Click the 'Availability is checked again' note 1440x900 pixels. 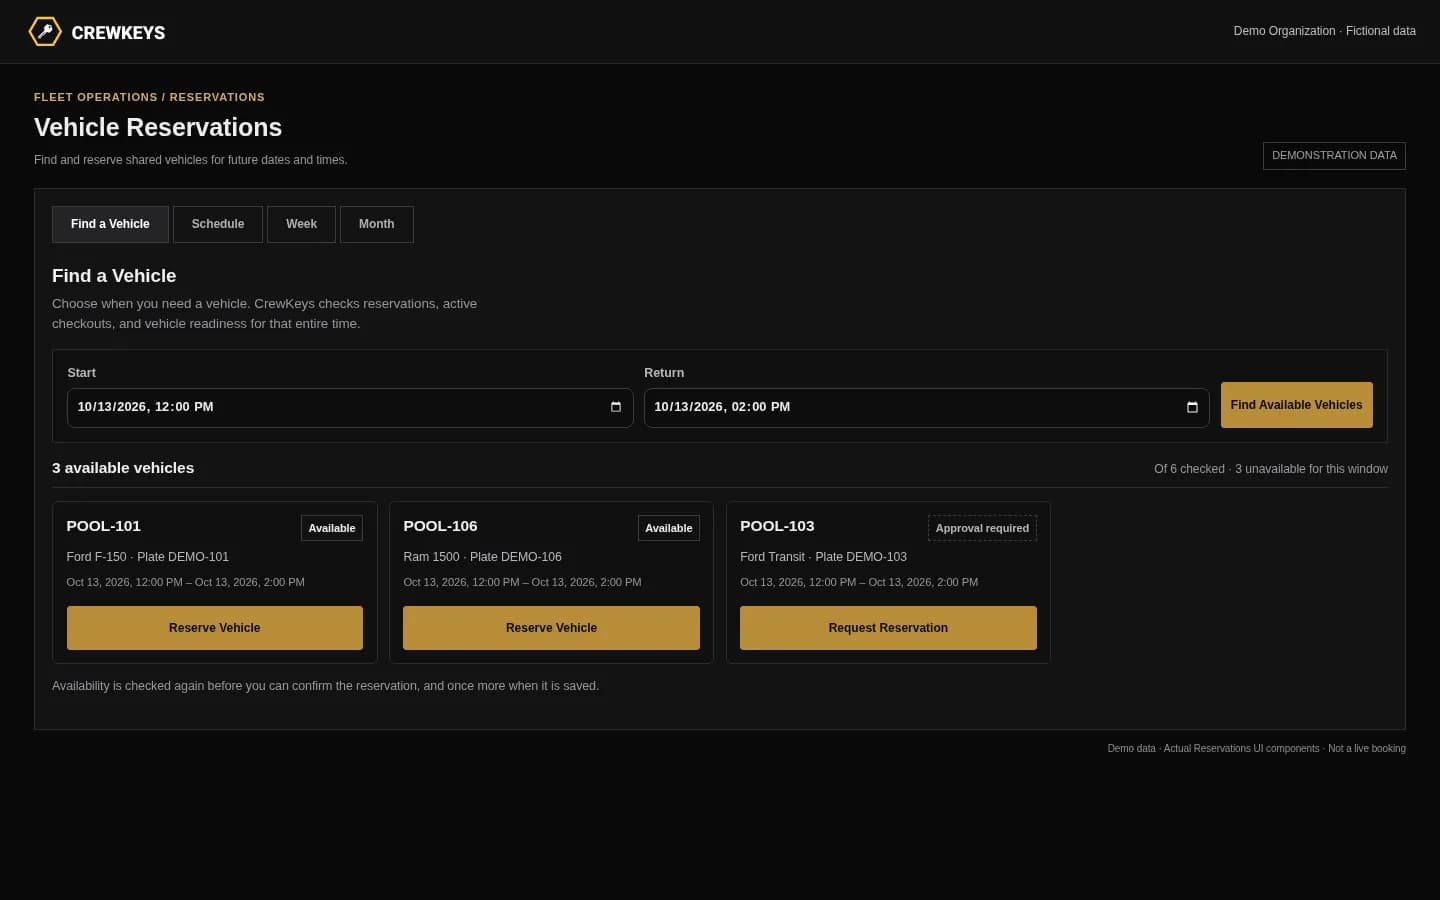pyautogui.click(x=326, y=686)
